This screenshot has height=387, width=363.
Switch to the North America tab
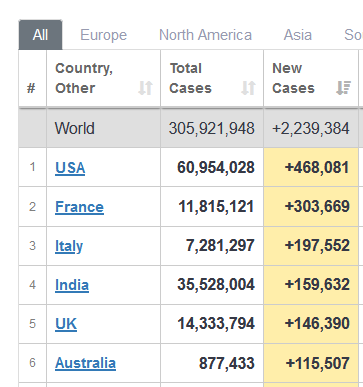tap(205, 35)
